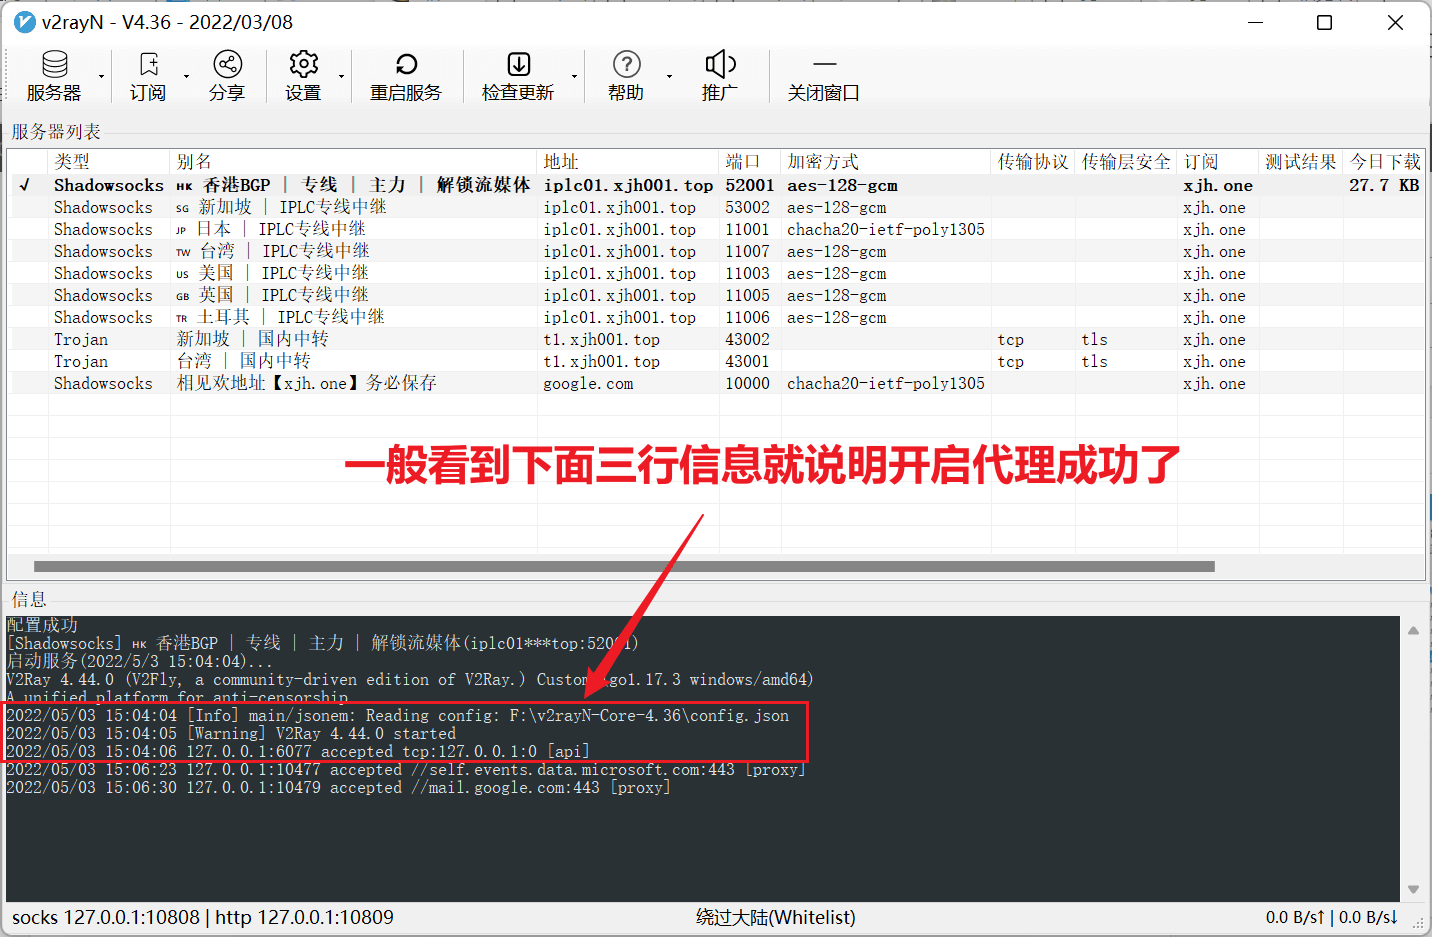Expand the 检查更新 dropdown arrow
Screen dimensions: 1432x937
click(574, 76)
